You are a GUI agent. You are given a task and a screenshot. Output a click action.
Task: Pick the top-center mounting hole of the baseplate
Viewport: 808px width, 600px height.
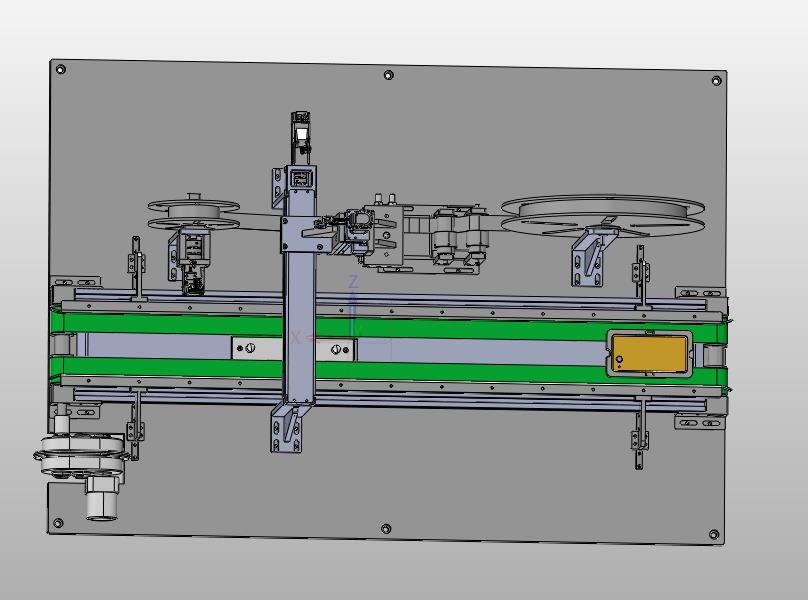point(389,75)
